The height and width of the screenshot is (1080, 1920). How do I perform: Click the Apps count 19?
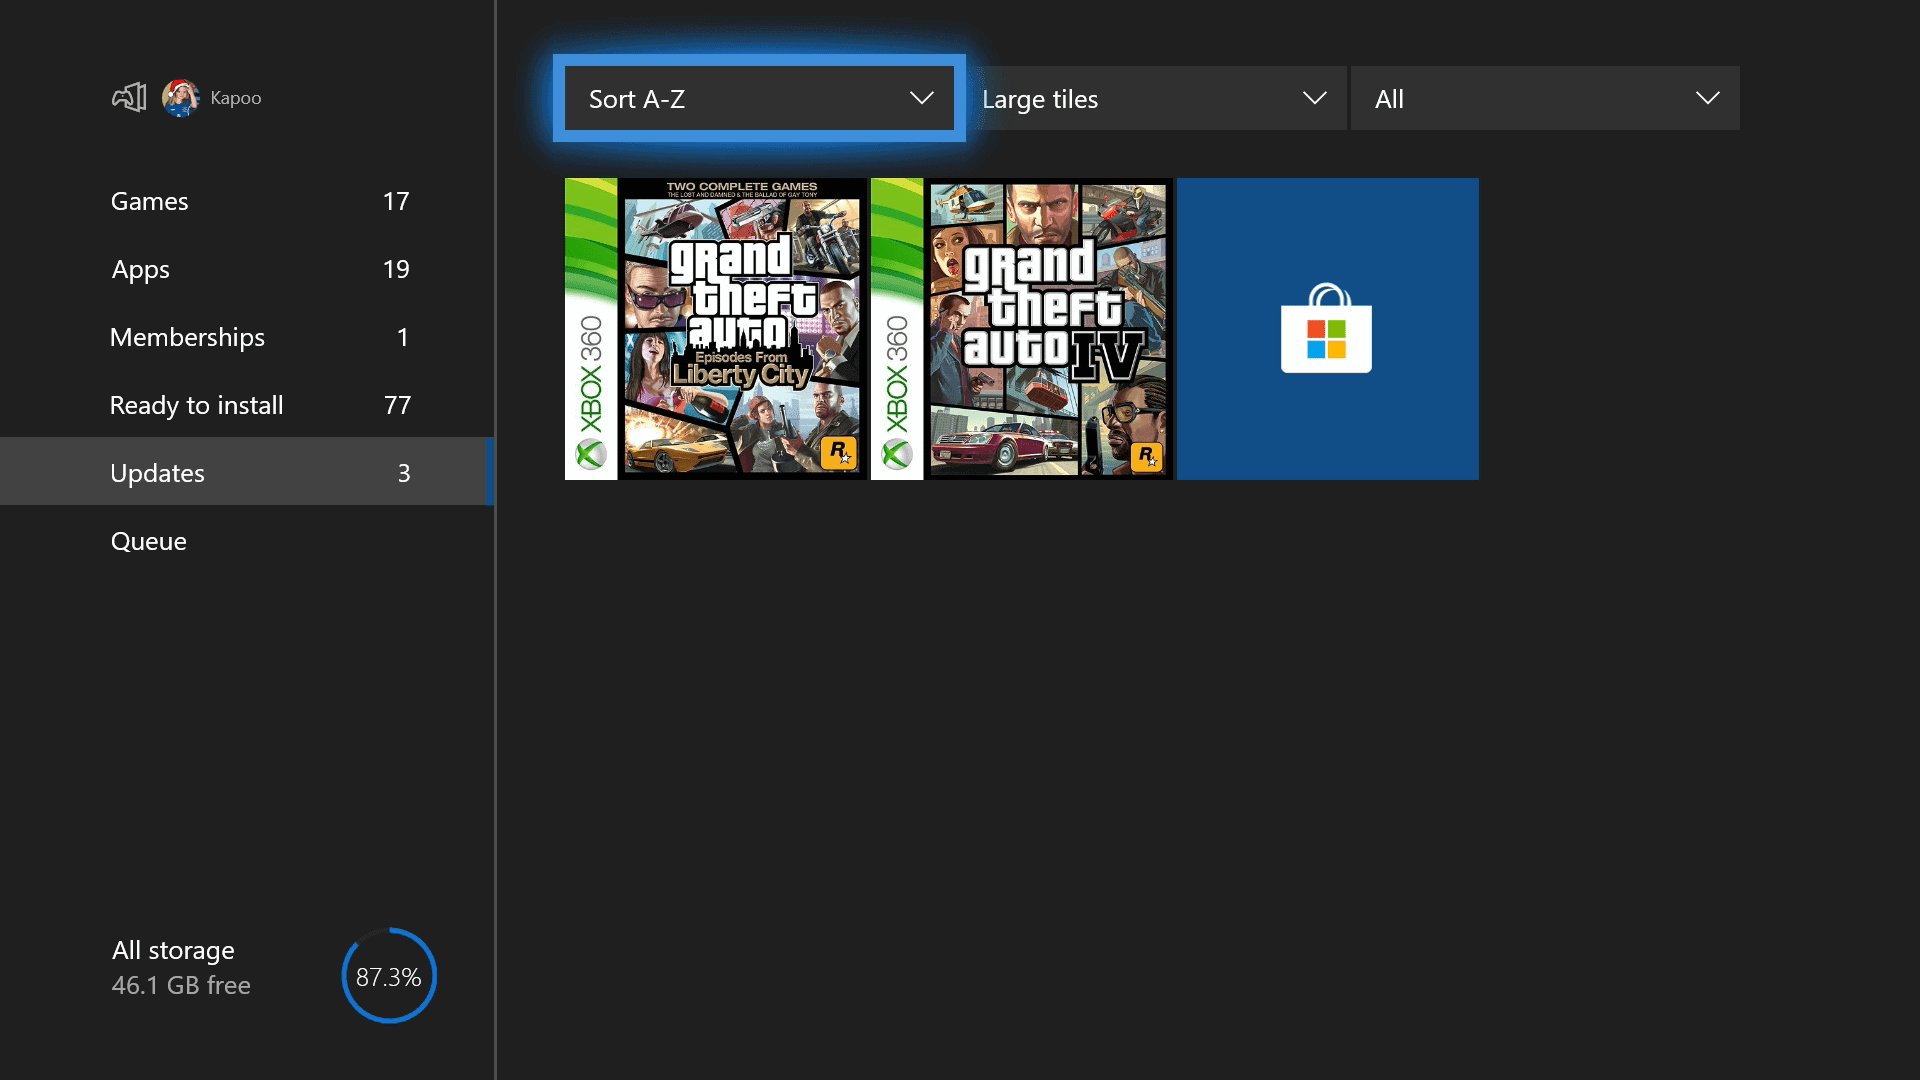396,269
